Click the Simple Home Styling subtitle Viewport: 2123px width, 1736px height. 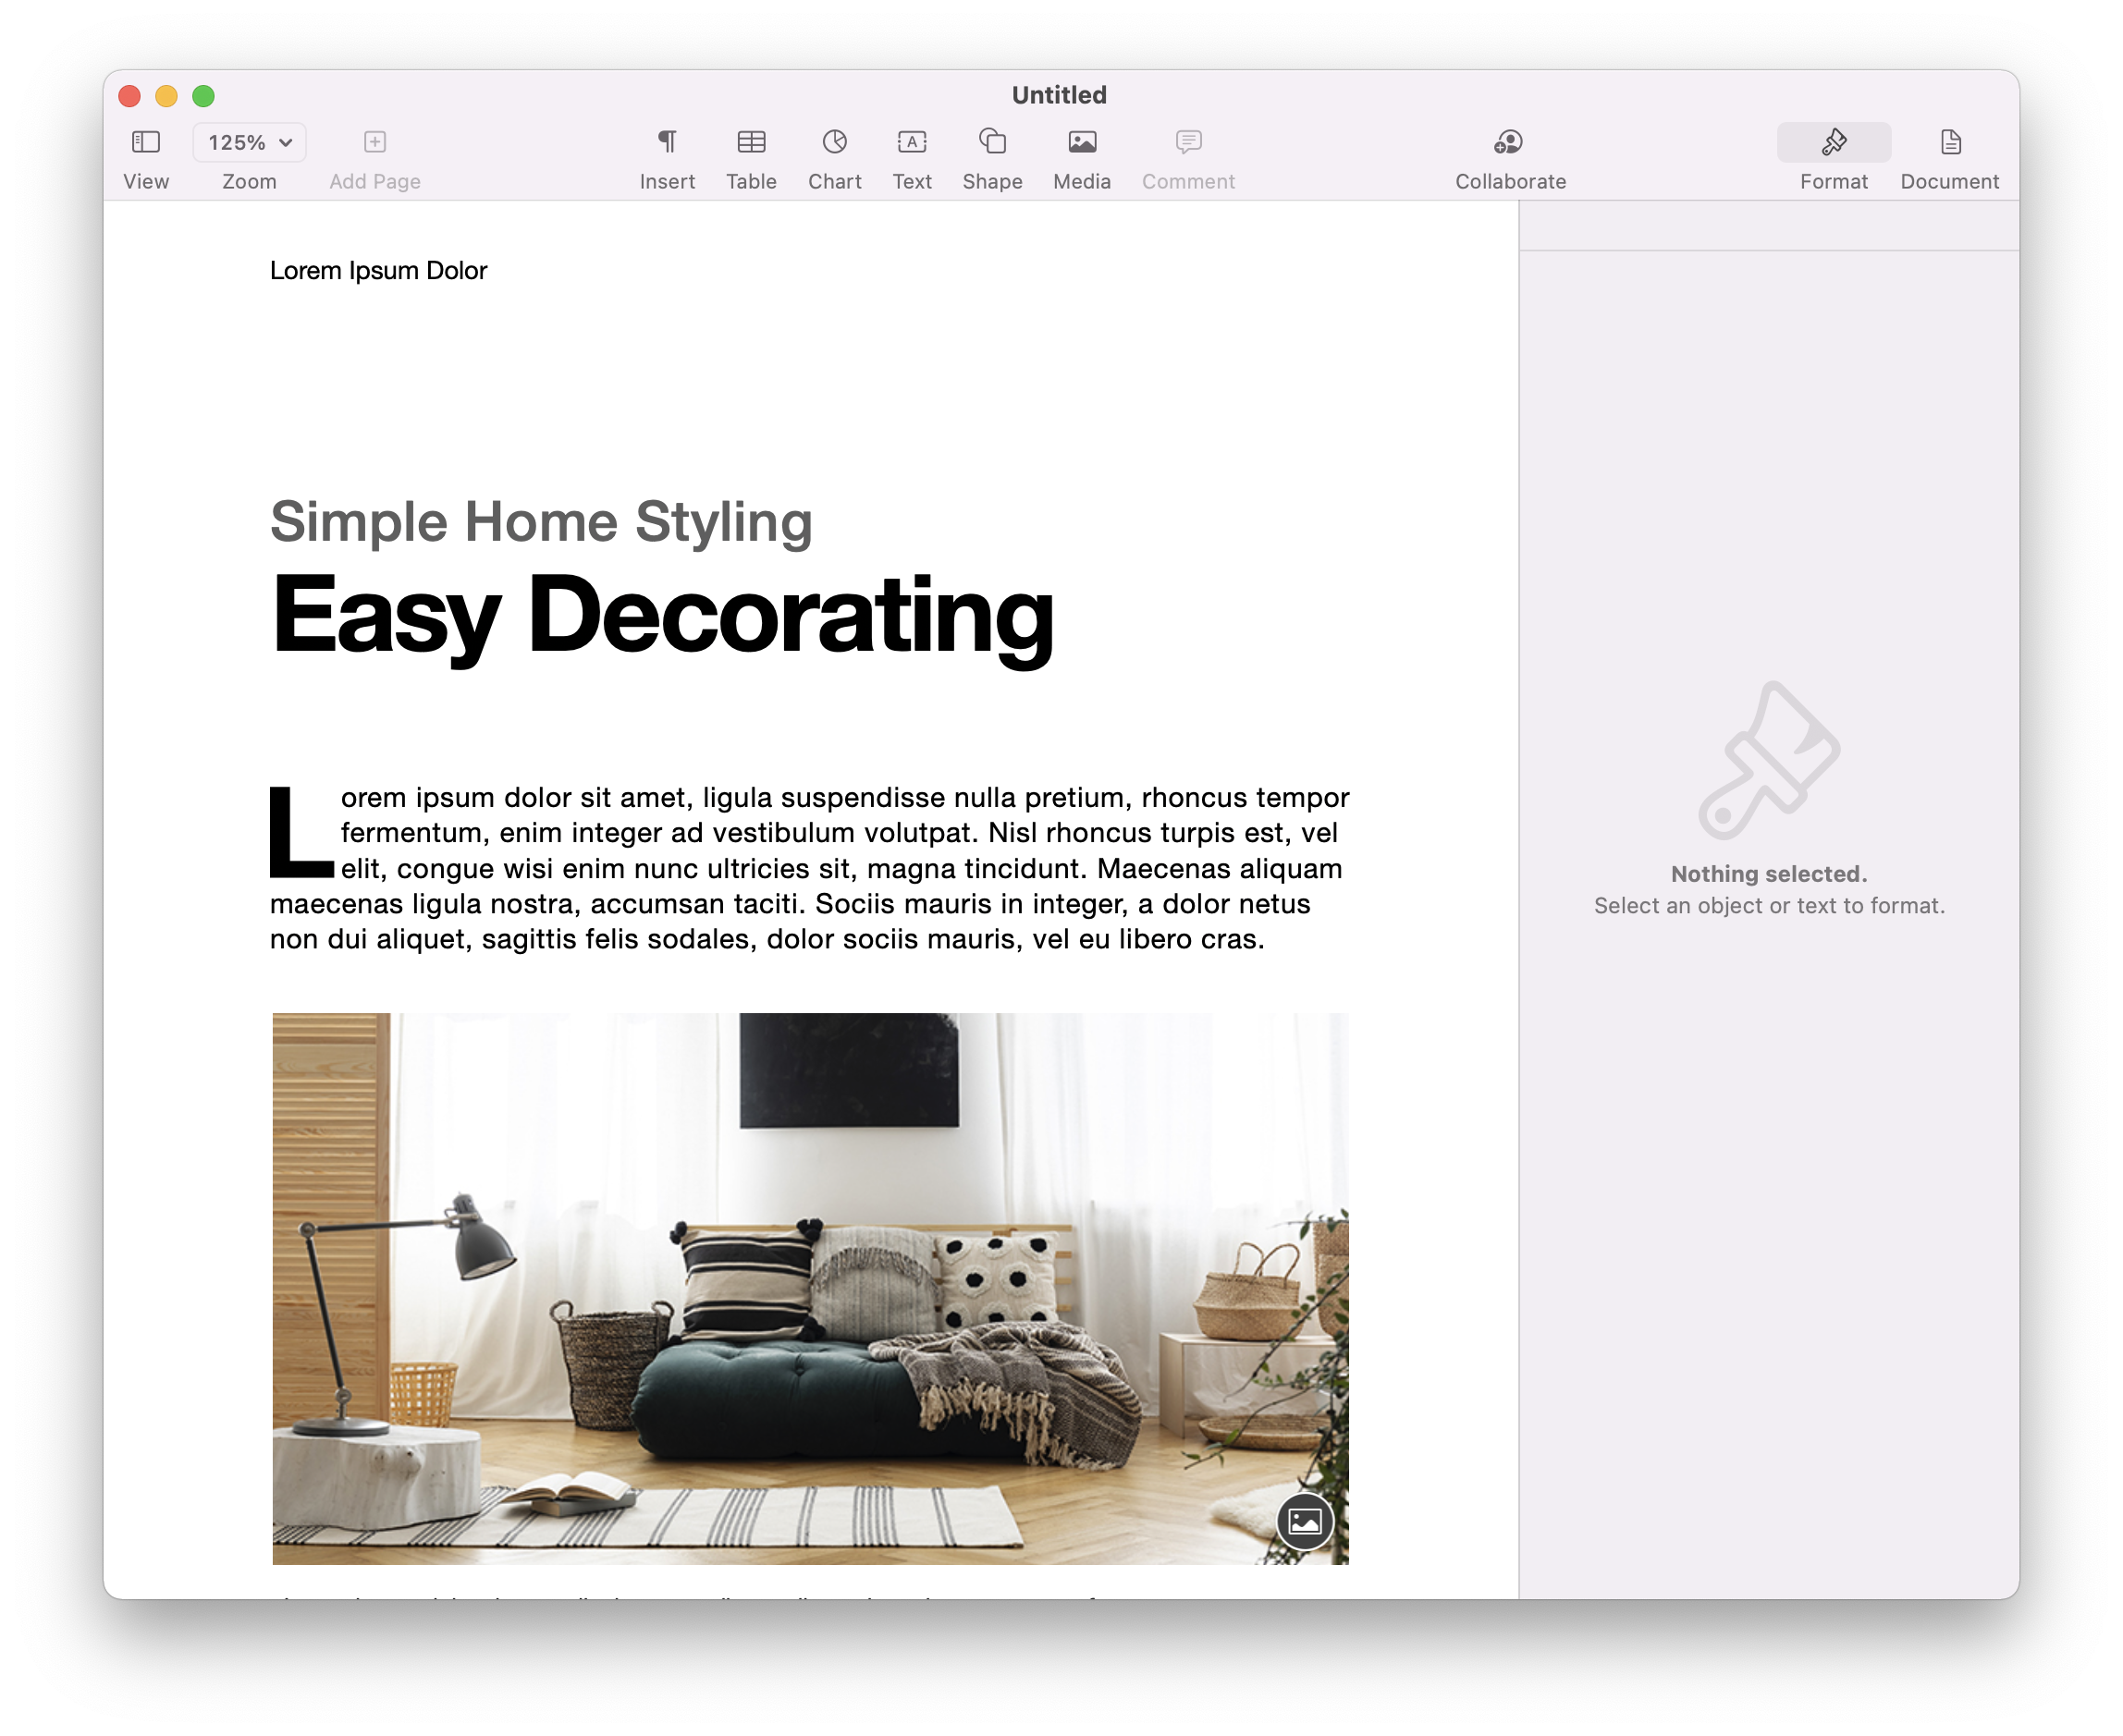541,522
